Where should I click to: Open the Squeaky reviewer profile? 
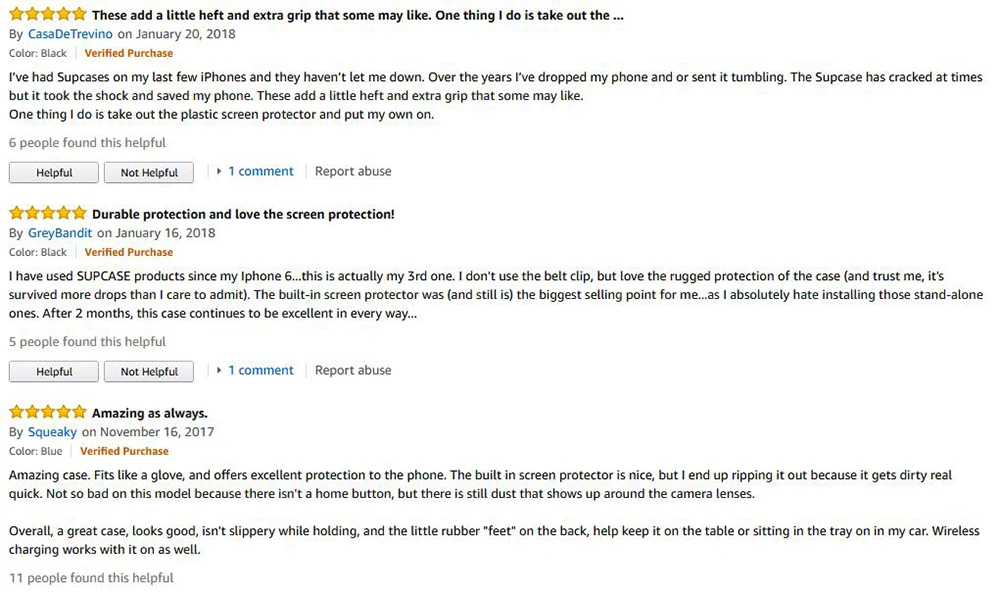[x=52, y=432]
